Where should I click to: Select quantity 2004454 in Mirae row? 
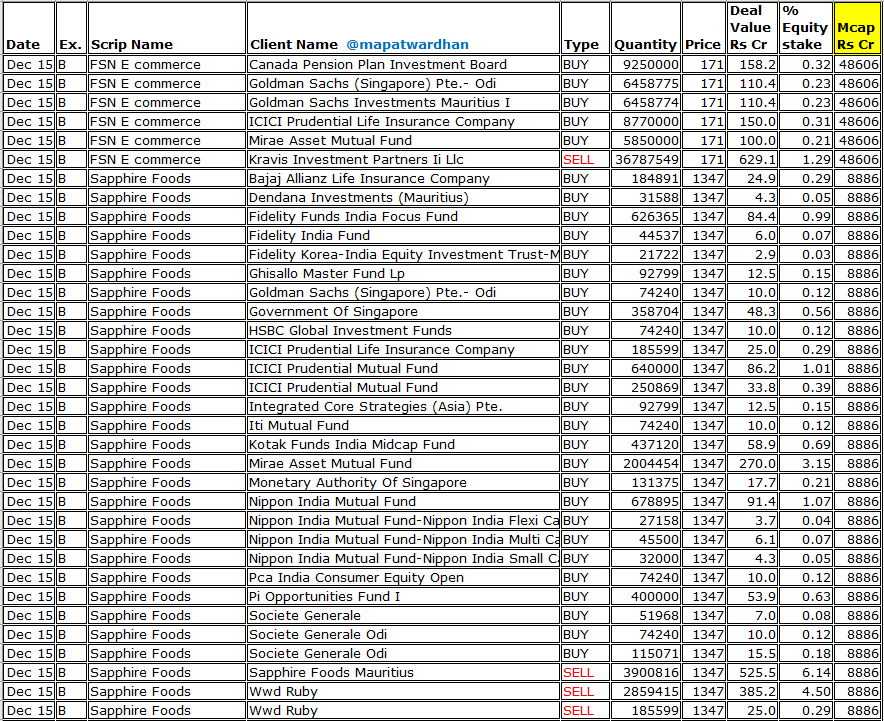click(645, 463)
